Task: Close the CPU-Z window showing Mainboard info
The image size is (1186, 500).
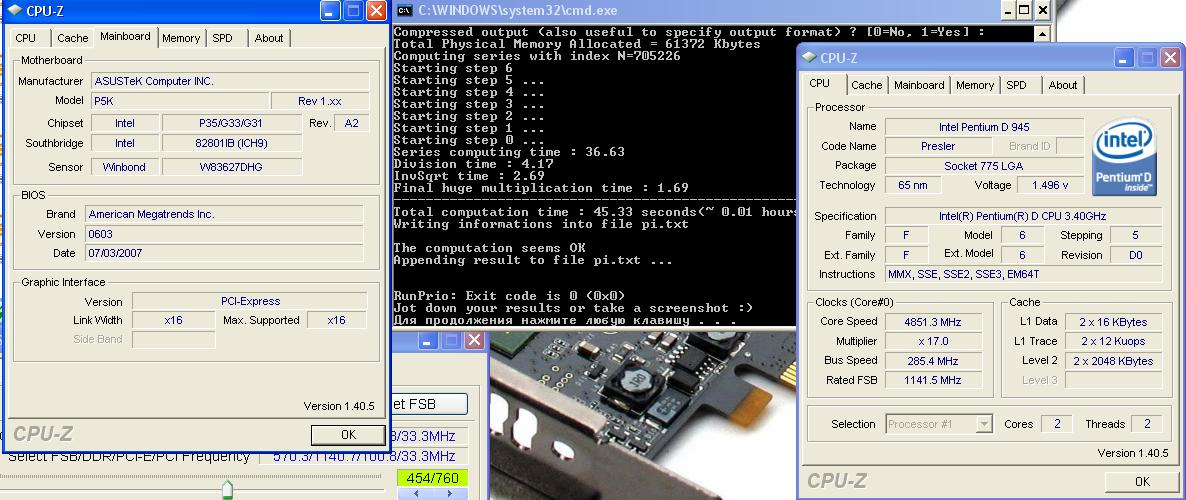Action: pos(375,11)
